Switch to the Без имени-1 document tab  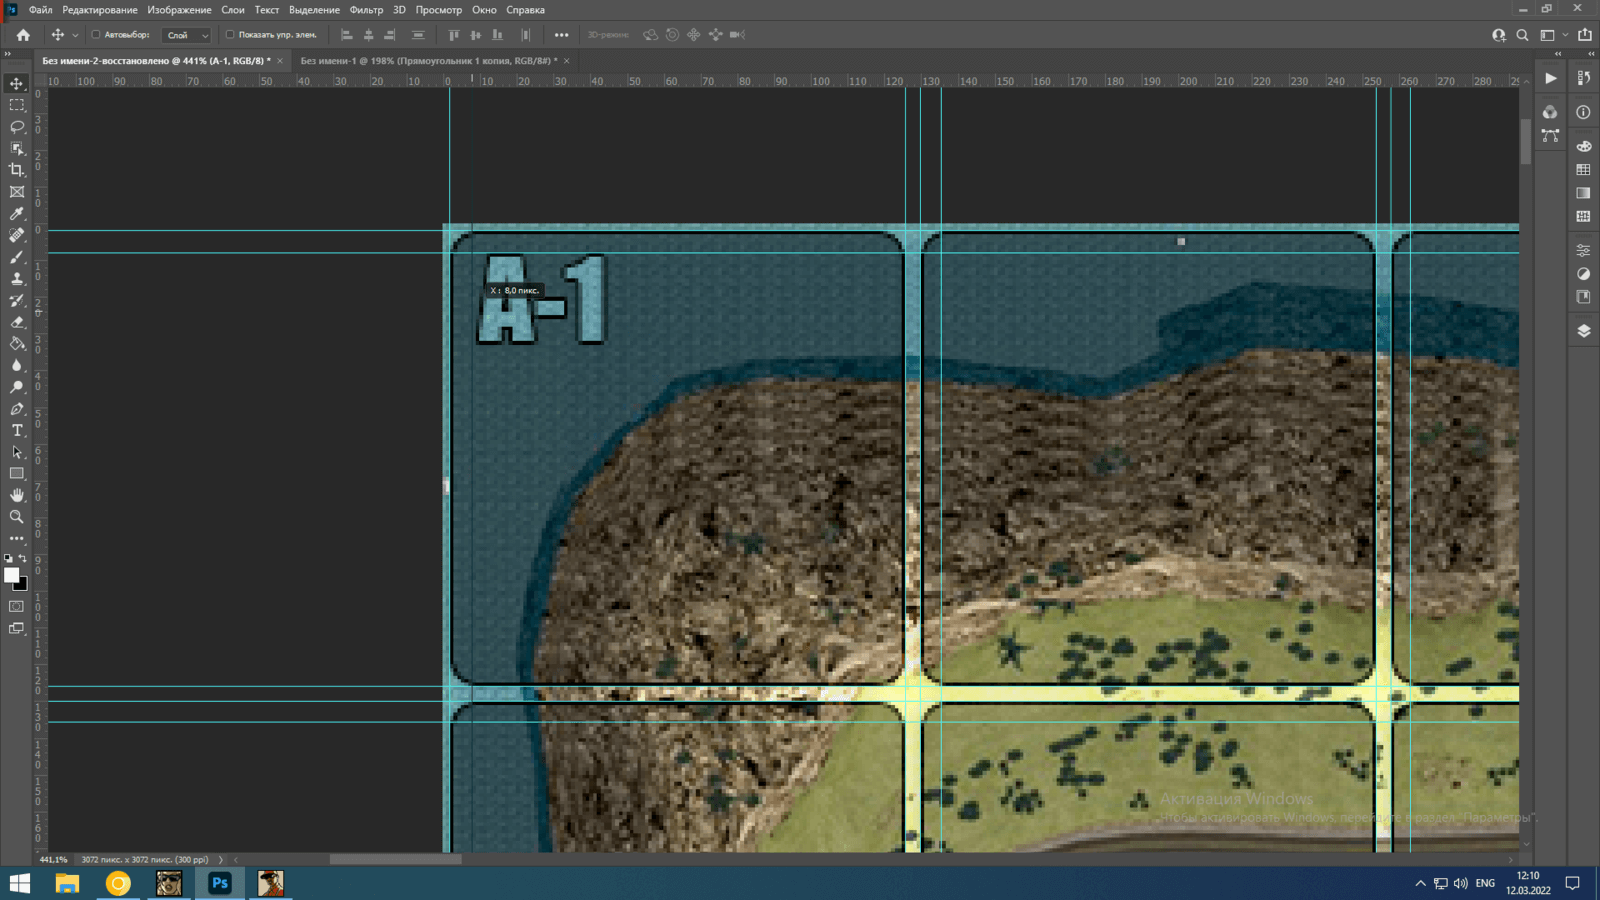(427, 61)
